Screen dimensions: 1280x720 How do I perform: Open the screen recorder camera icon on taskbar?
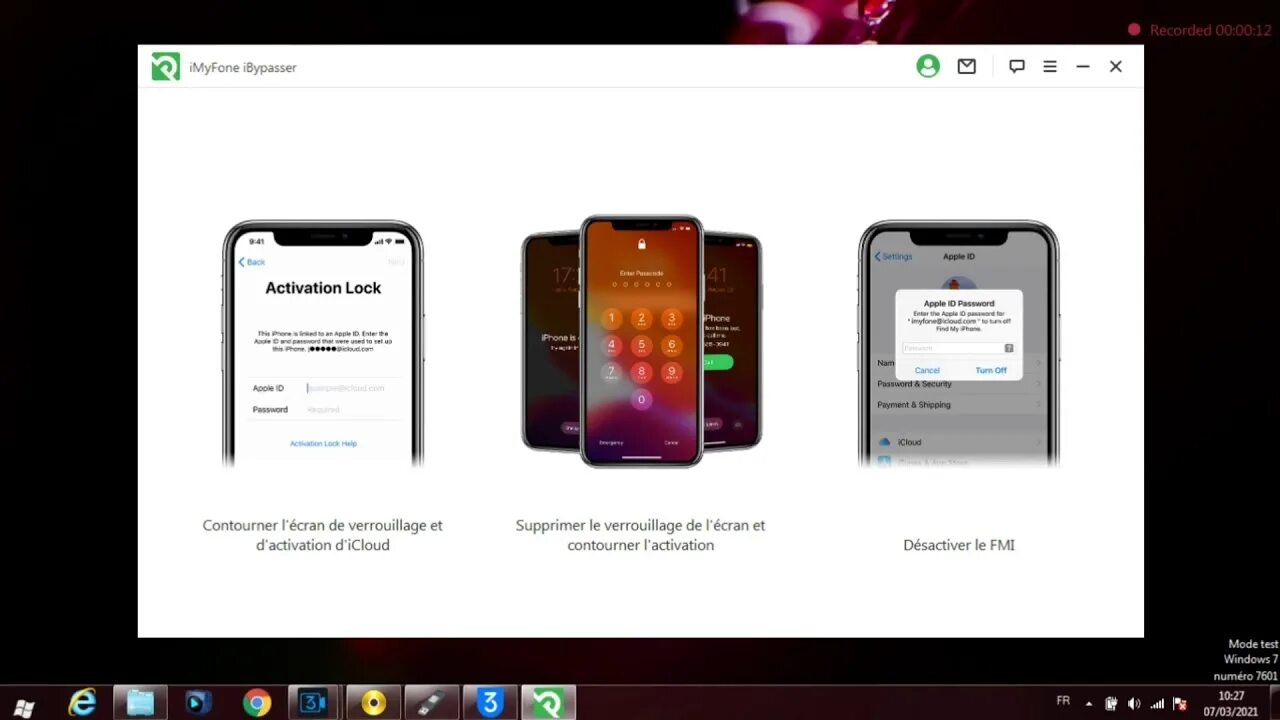[x=315, y=703]
